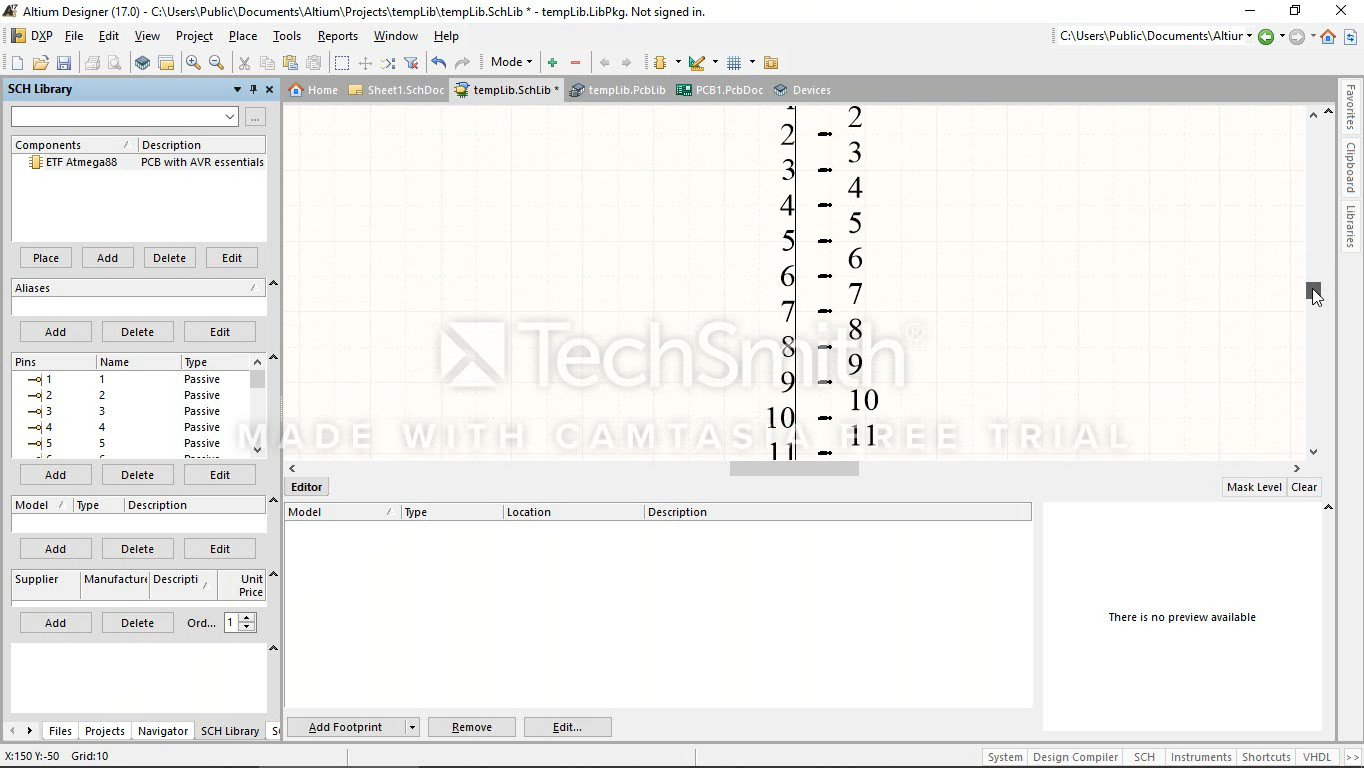The height and width of the screenshot is (768, 1364).
Task: Click the Undo arrow in toolbar
Action: (438, 63)
